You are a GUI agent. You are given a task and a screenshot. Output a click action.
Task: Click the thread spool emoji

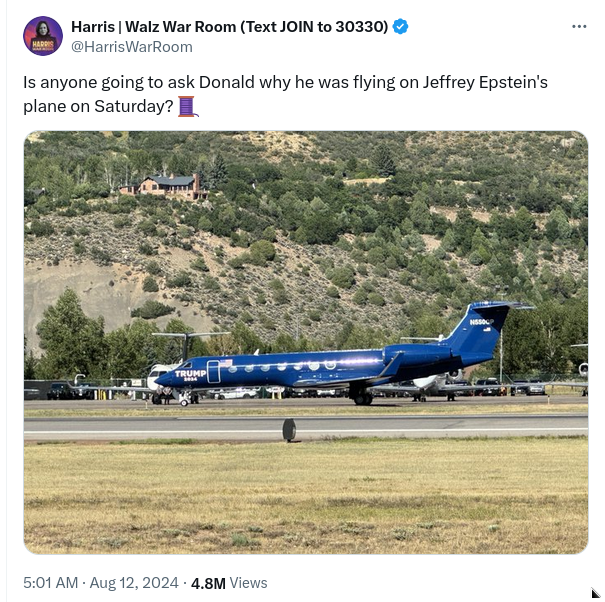click(x=187, y=105)
